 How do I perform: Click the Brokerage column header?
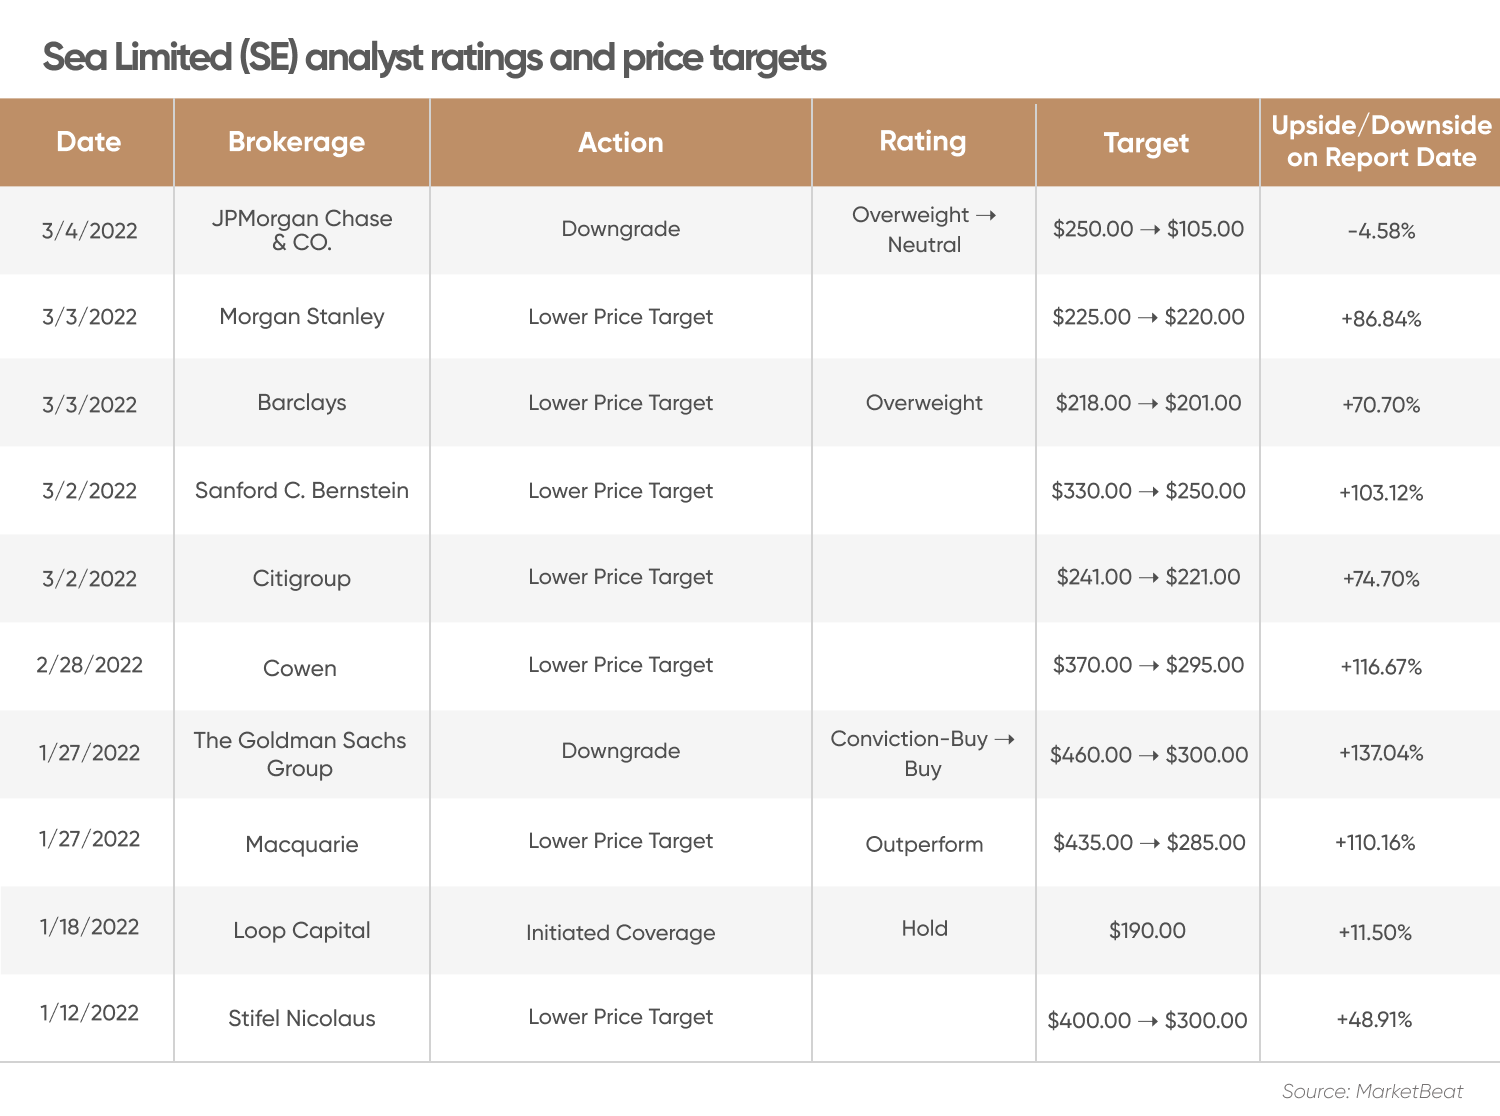pyautogui.click(x=297, y=142)
